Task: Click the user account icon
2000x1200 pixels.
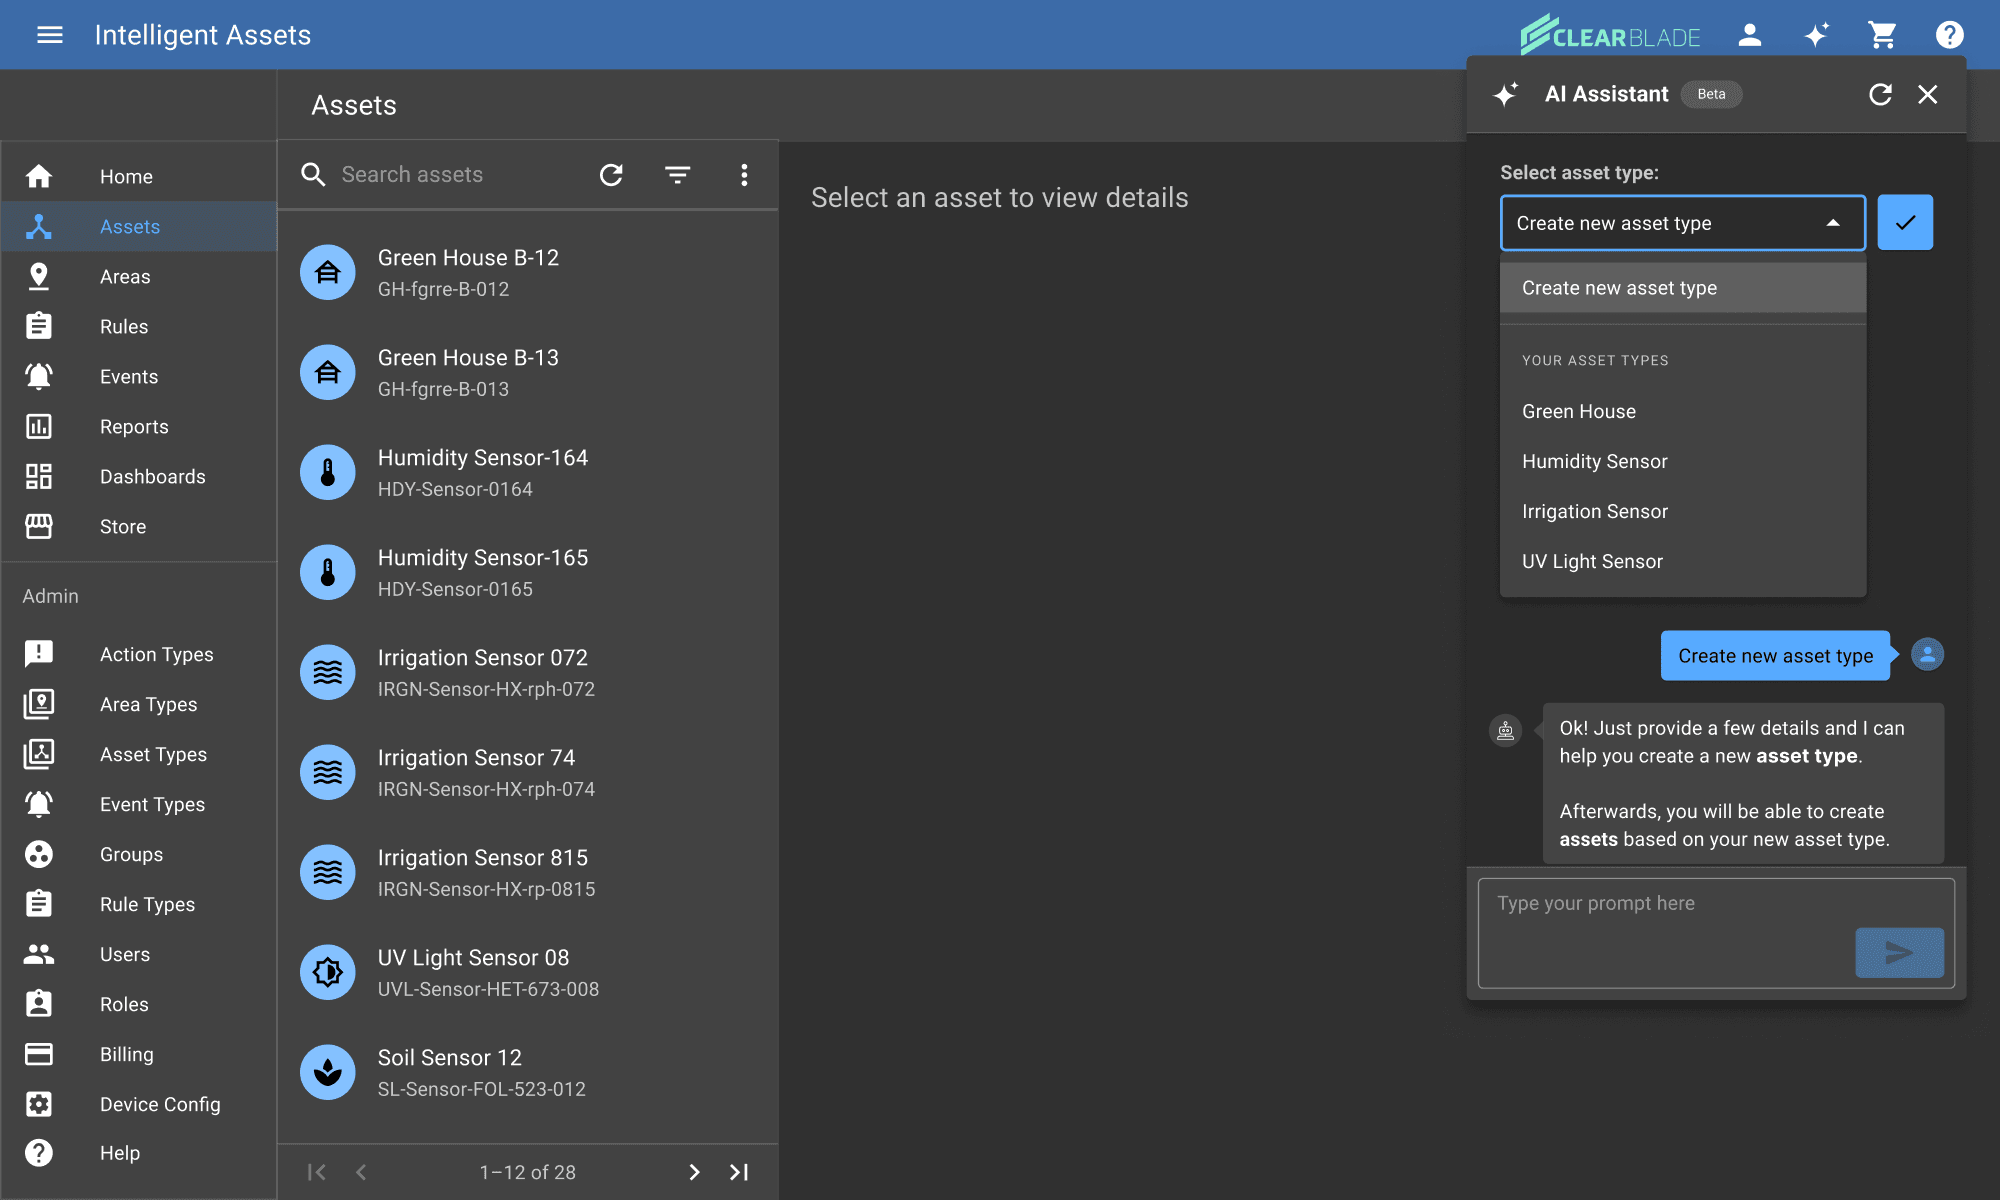Action: click(x=1749, y=35)
